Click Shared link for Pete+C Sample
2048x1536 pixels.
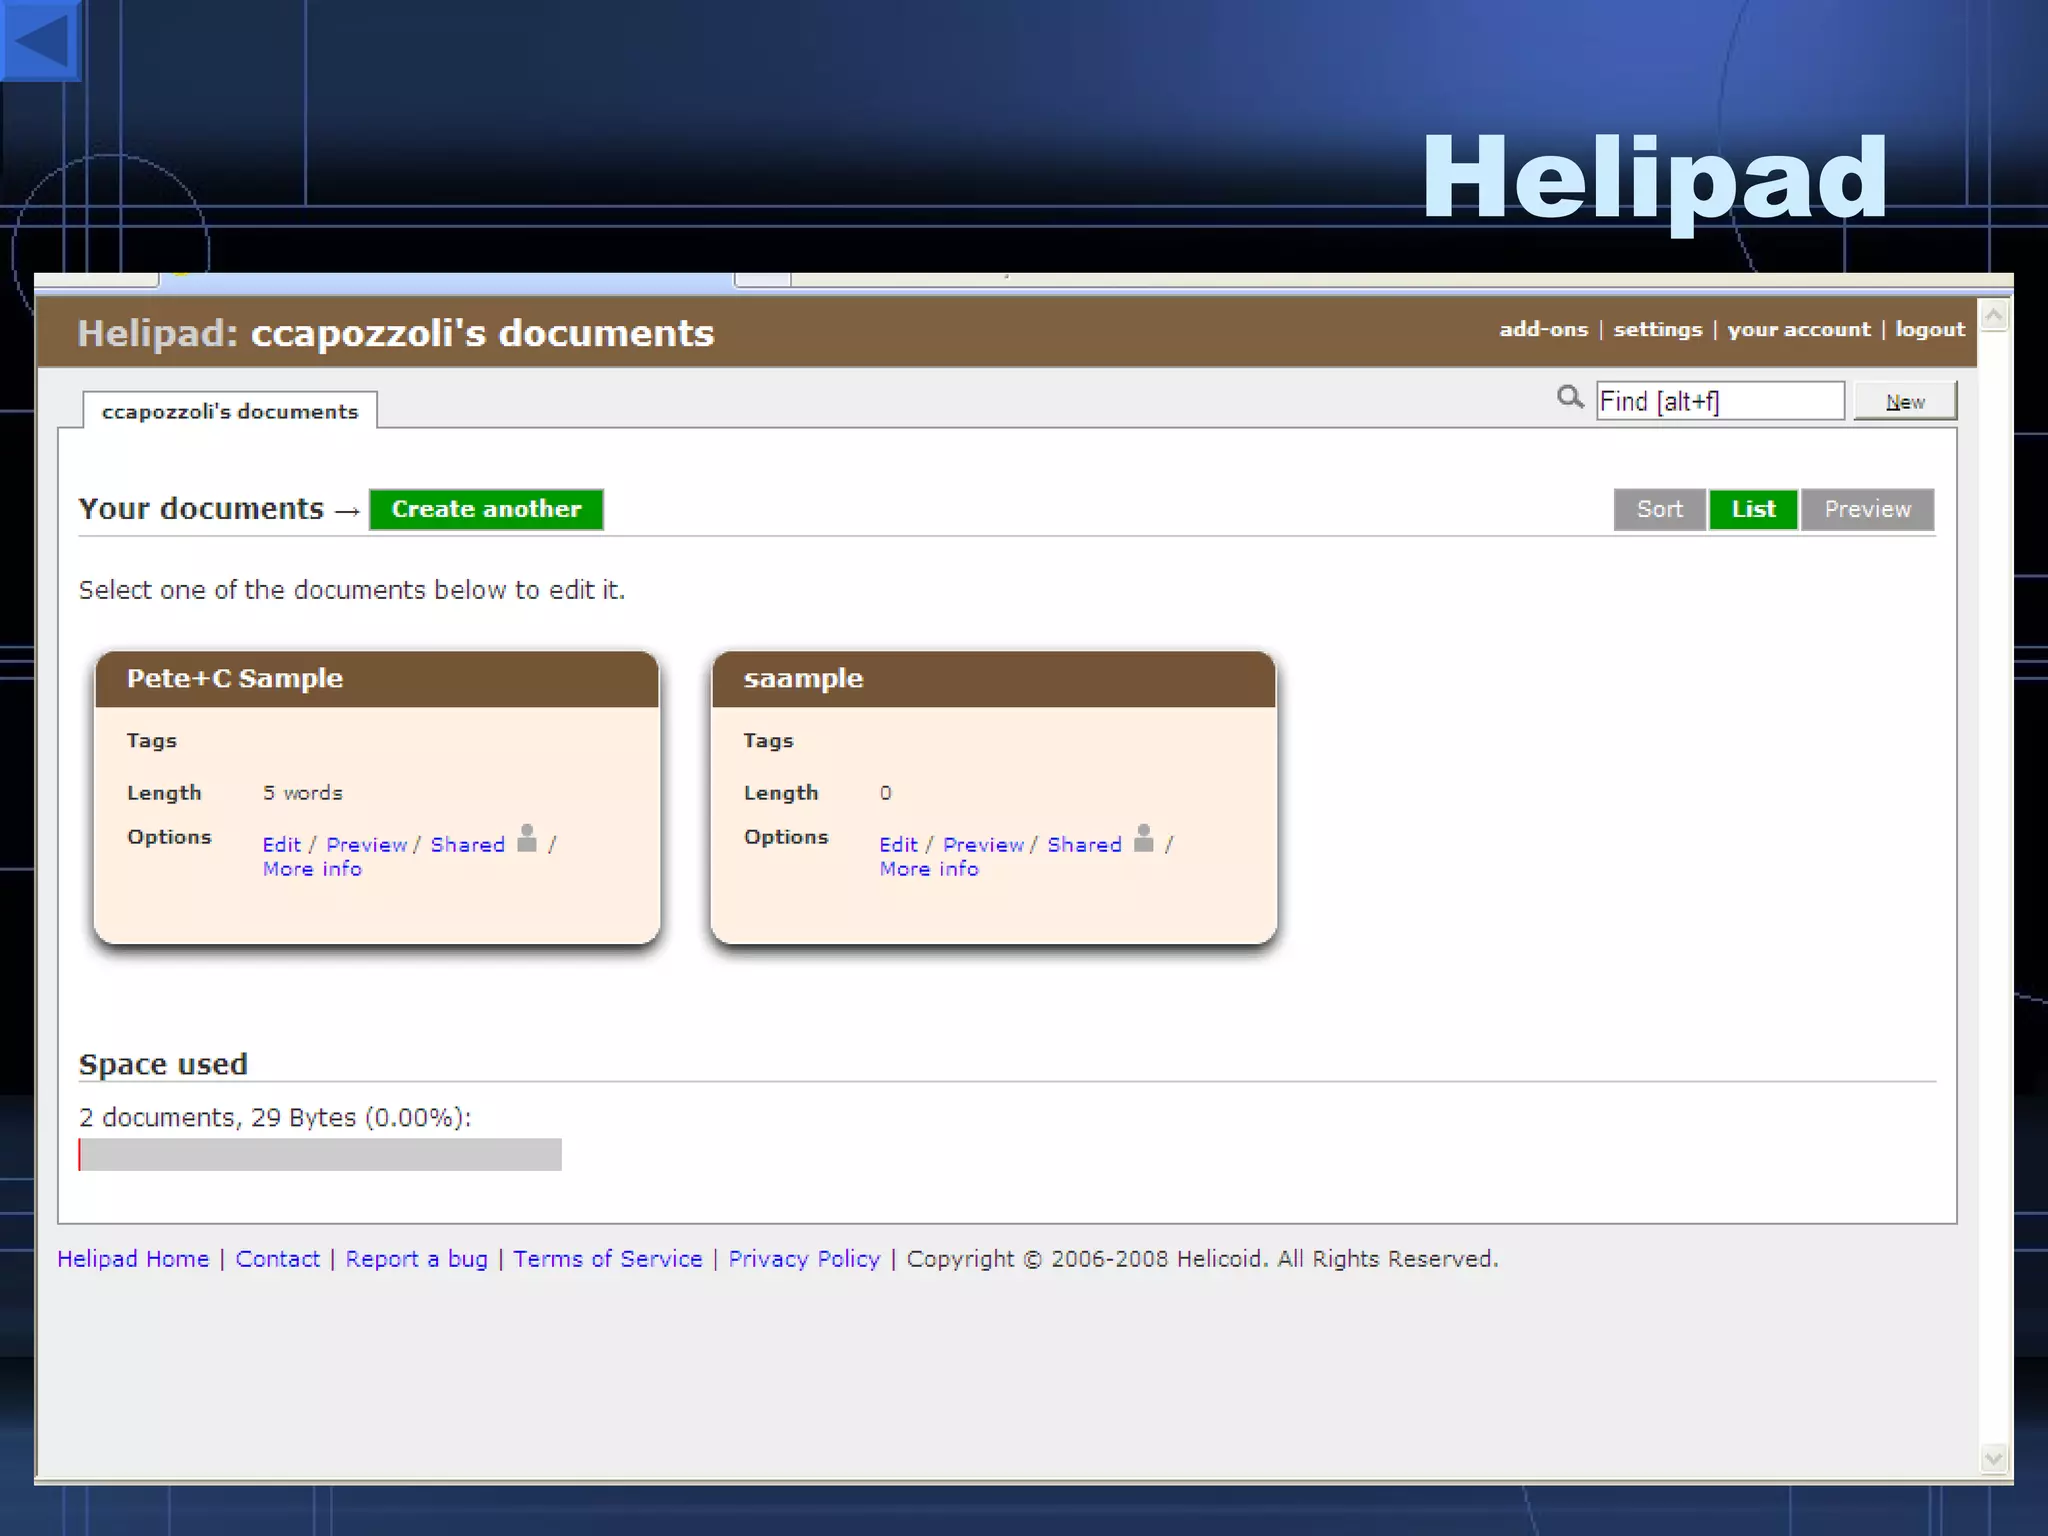tap(467, 844)
